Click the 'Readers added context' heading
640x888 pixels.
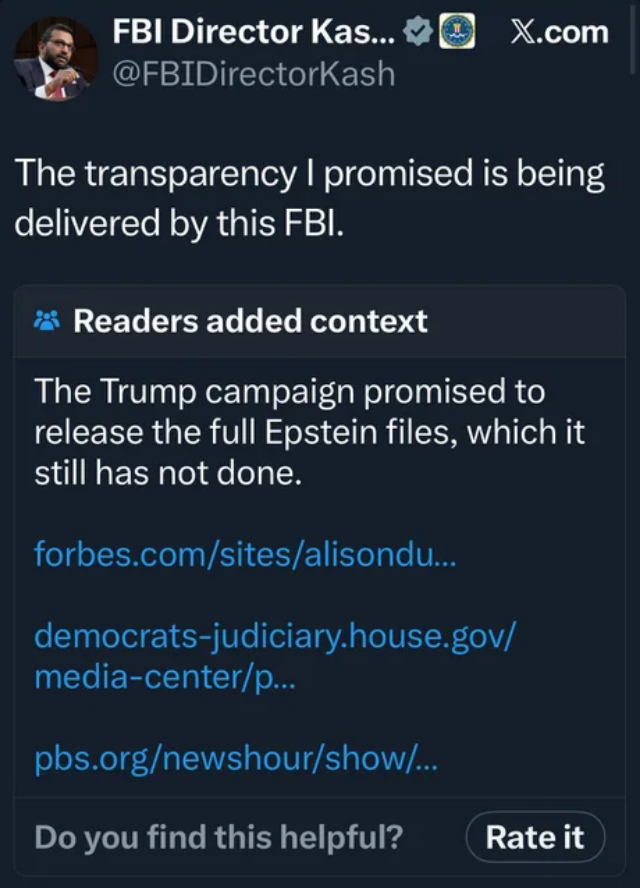tap(250, 321)
